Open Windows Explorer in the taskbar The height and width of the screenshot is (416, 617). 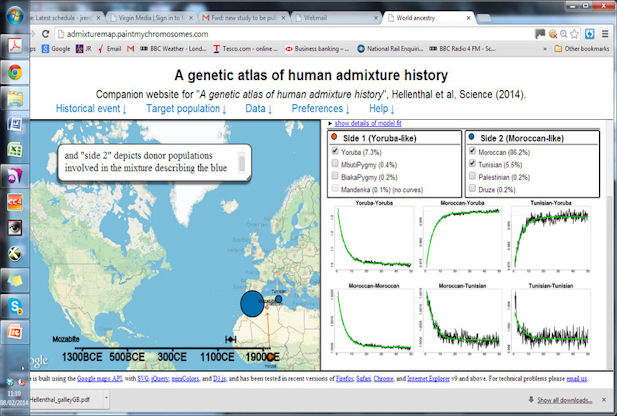(x=15, y=98)
